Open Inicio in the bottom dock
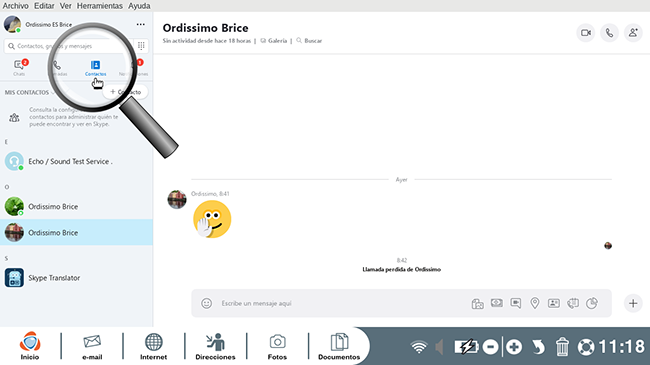Screen dimensions: 650x365 (30, 346)
